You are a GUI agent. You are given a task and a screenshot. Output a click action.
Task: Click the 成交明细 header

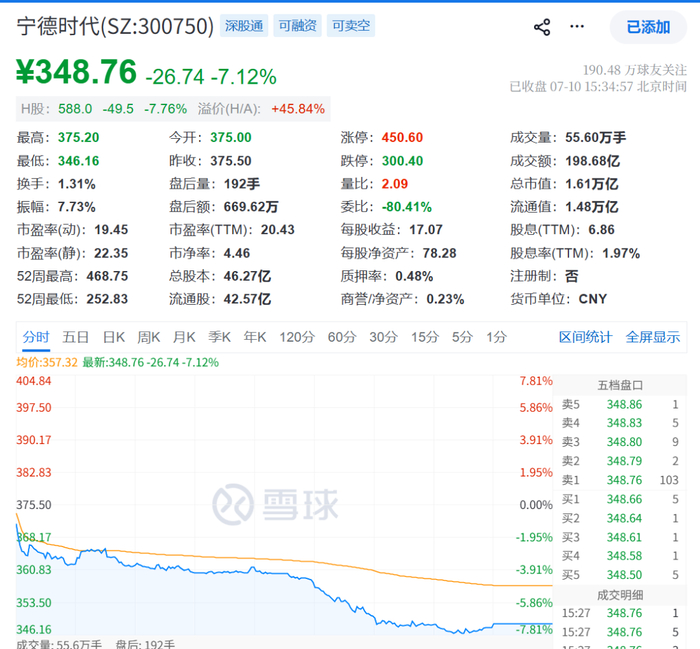pyautogui.click(x=620, y=595)
